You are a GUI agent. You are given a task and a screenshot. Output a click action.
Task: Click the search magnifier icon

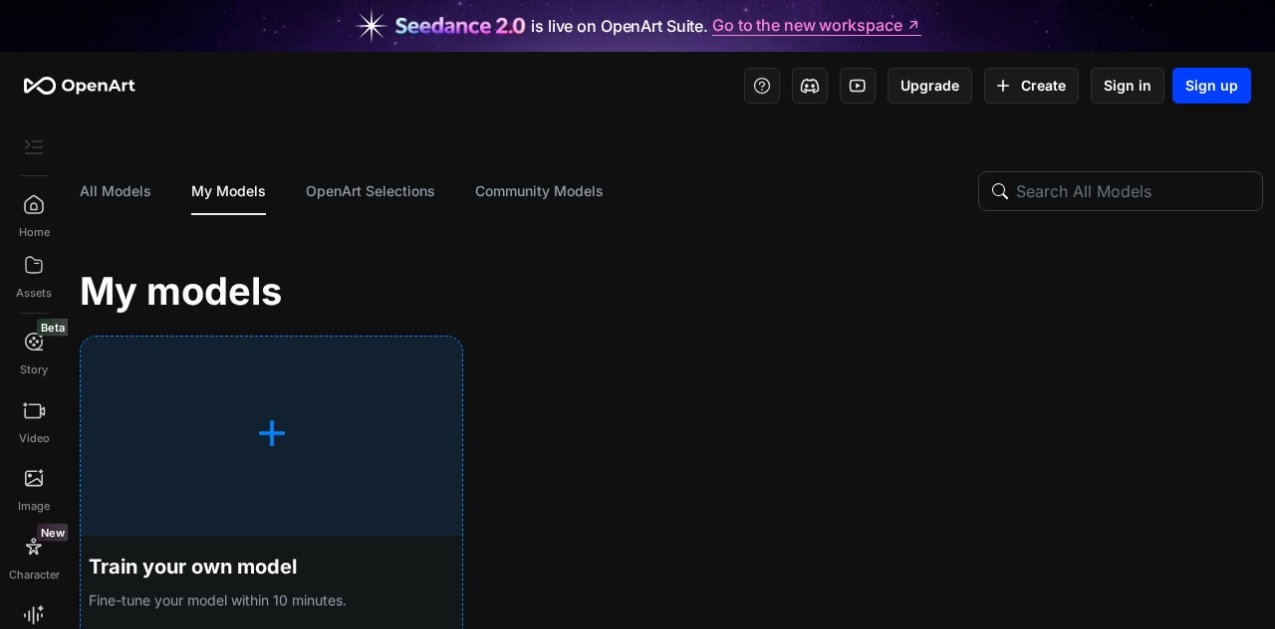[x=999, y=191]
